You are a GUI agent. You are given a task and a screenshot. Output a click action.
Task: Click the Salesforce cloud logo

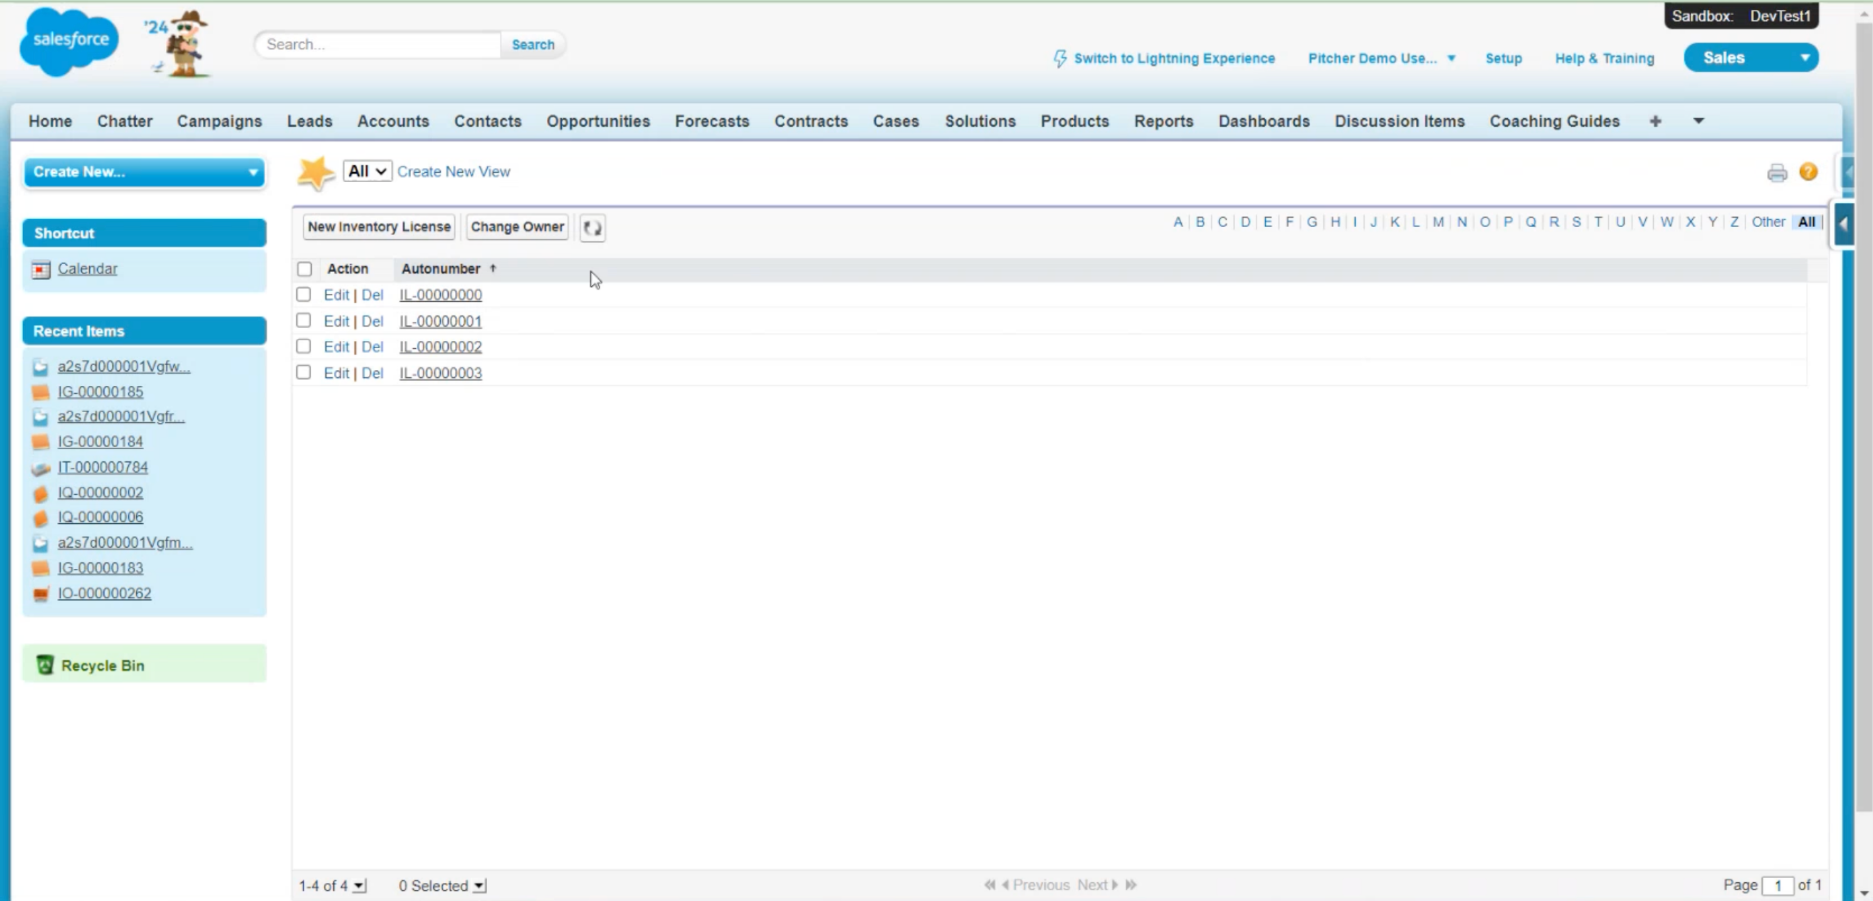(x=69, y=41)
